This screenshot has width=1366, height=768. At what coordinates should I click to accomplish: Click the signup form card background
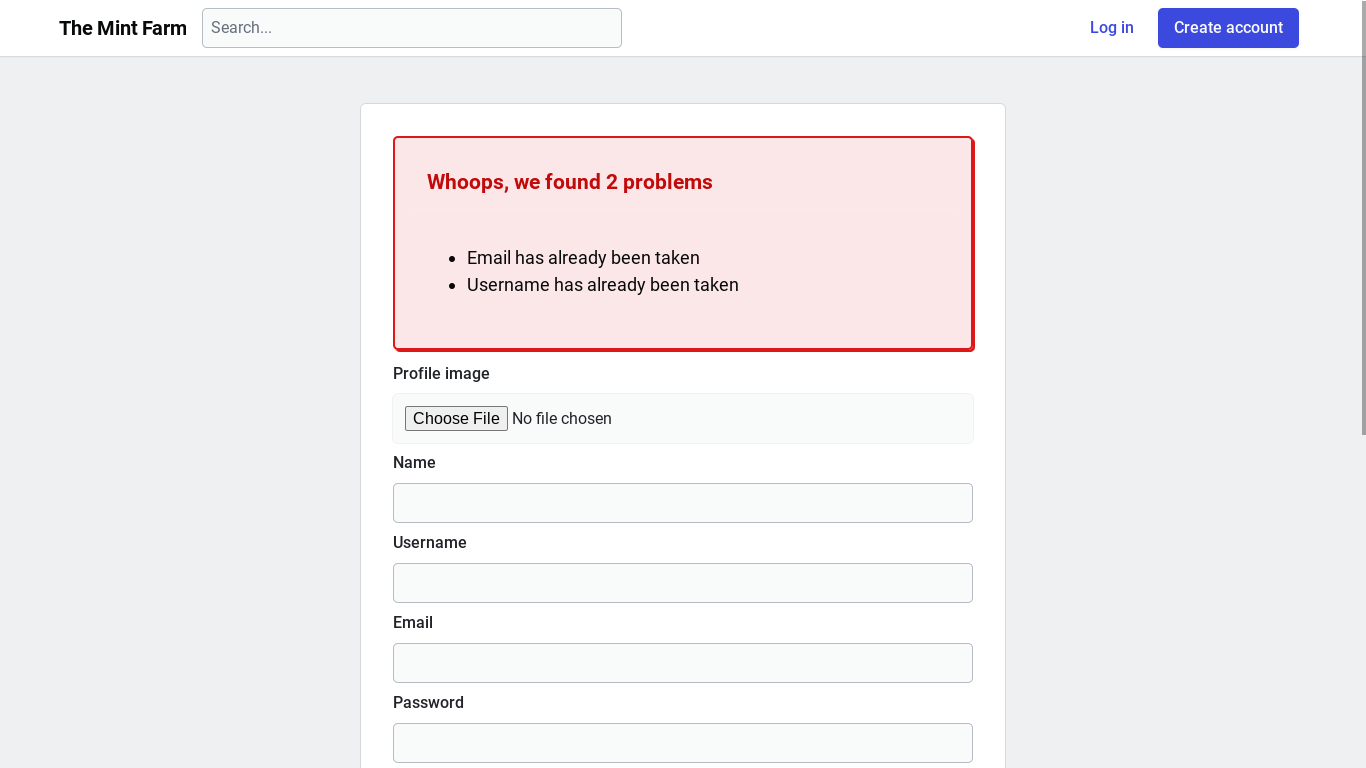click(683, 120)
